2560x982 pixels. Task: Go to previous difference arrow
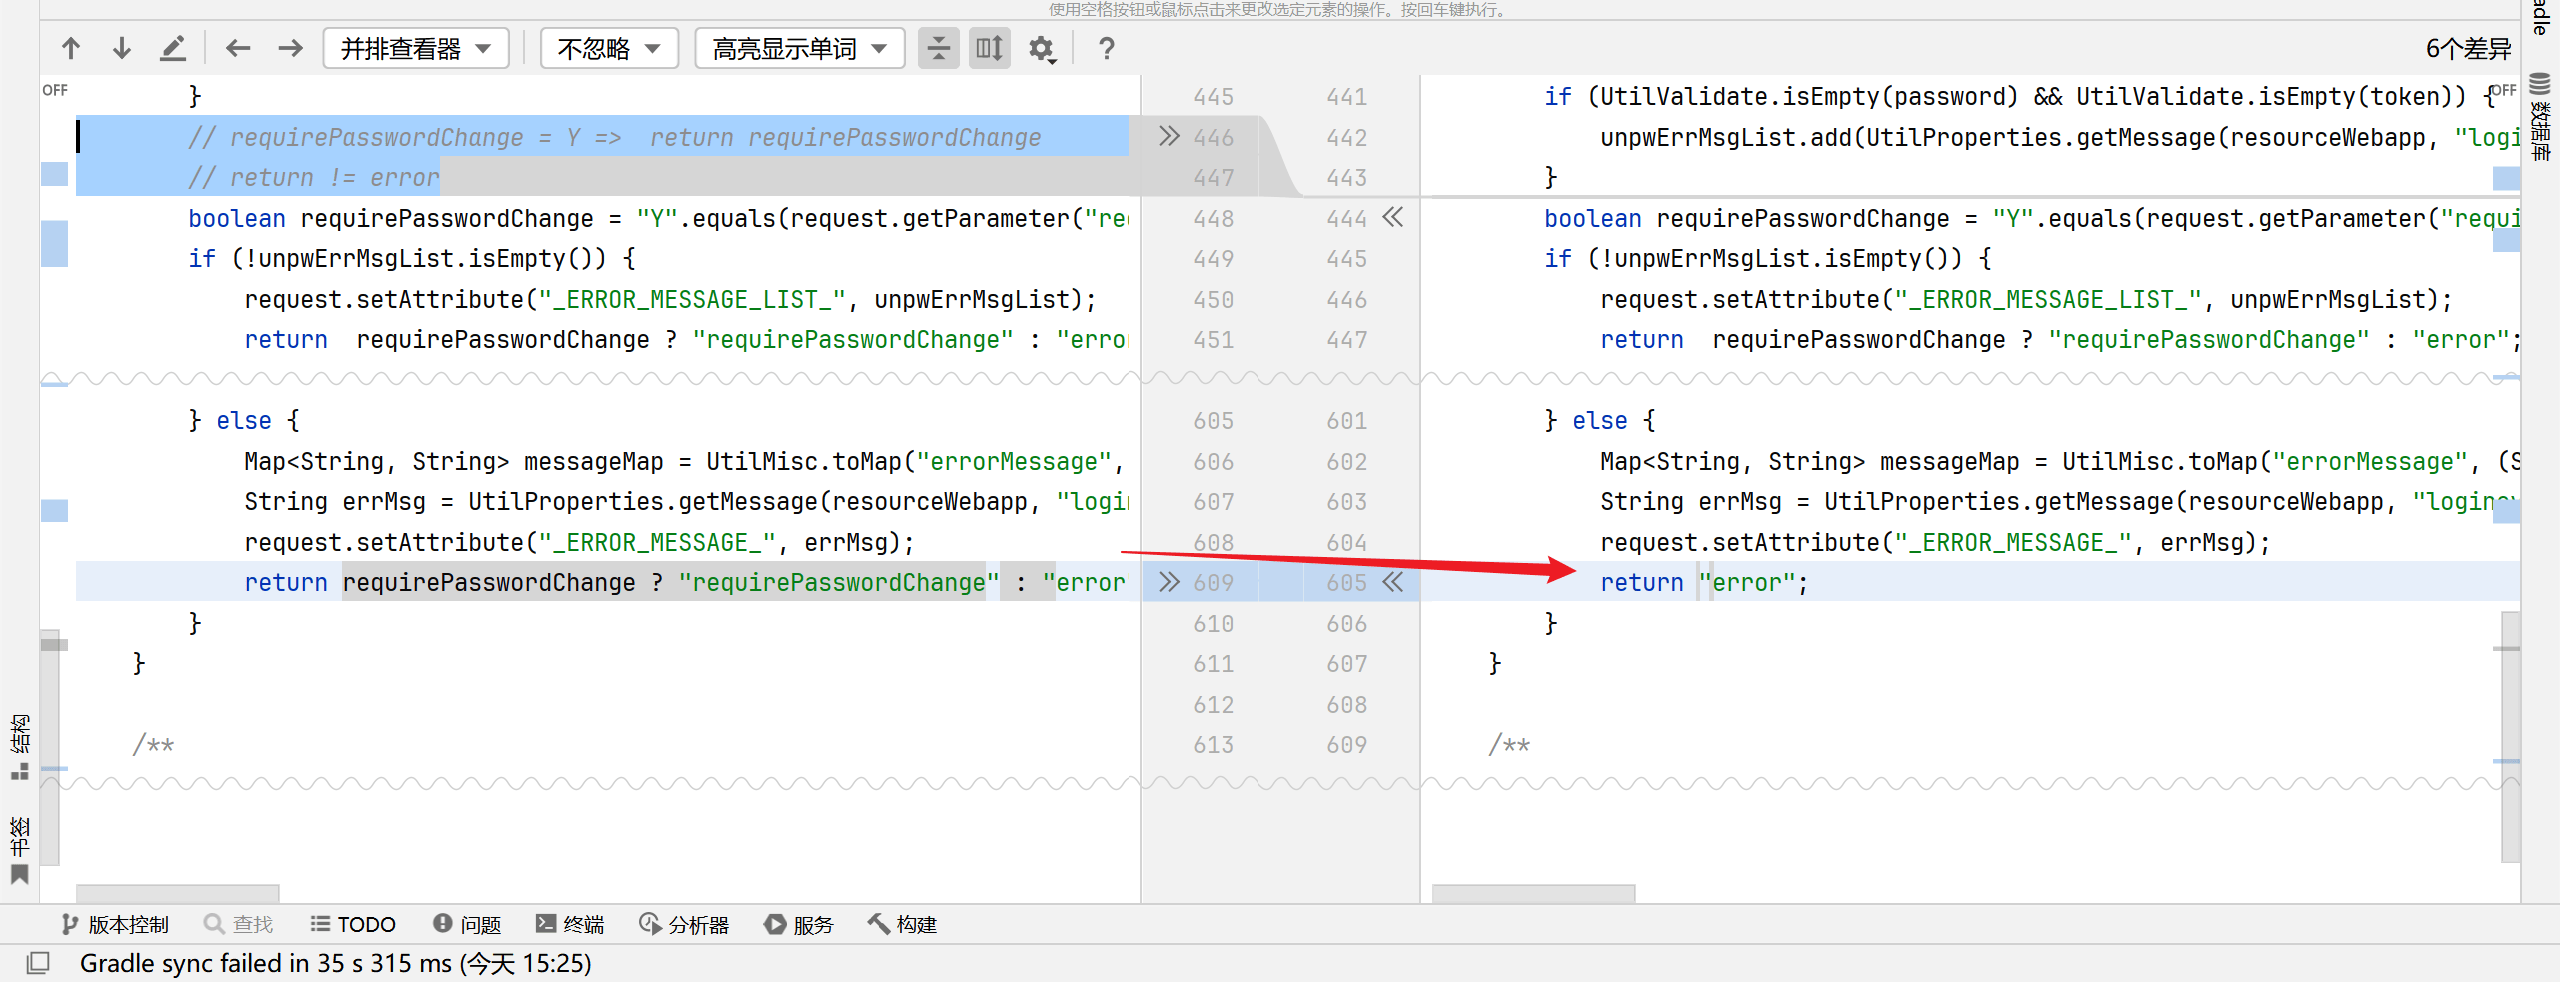point(71,48)
